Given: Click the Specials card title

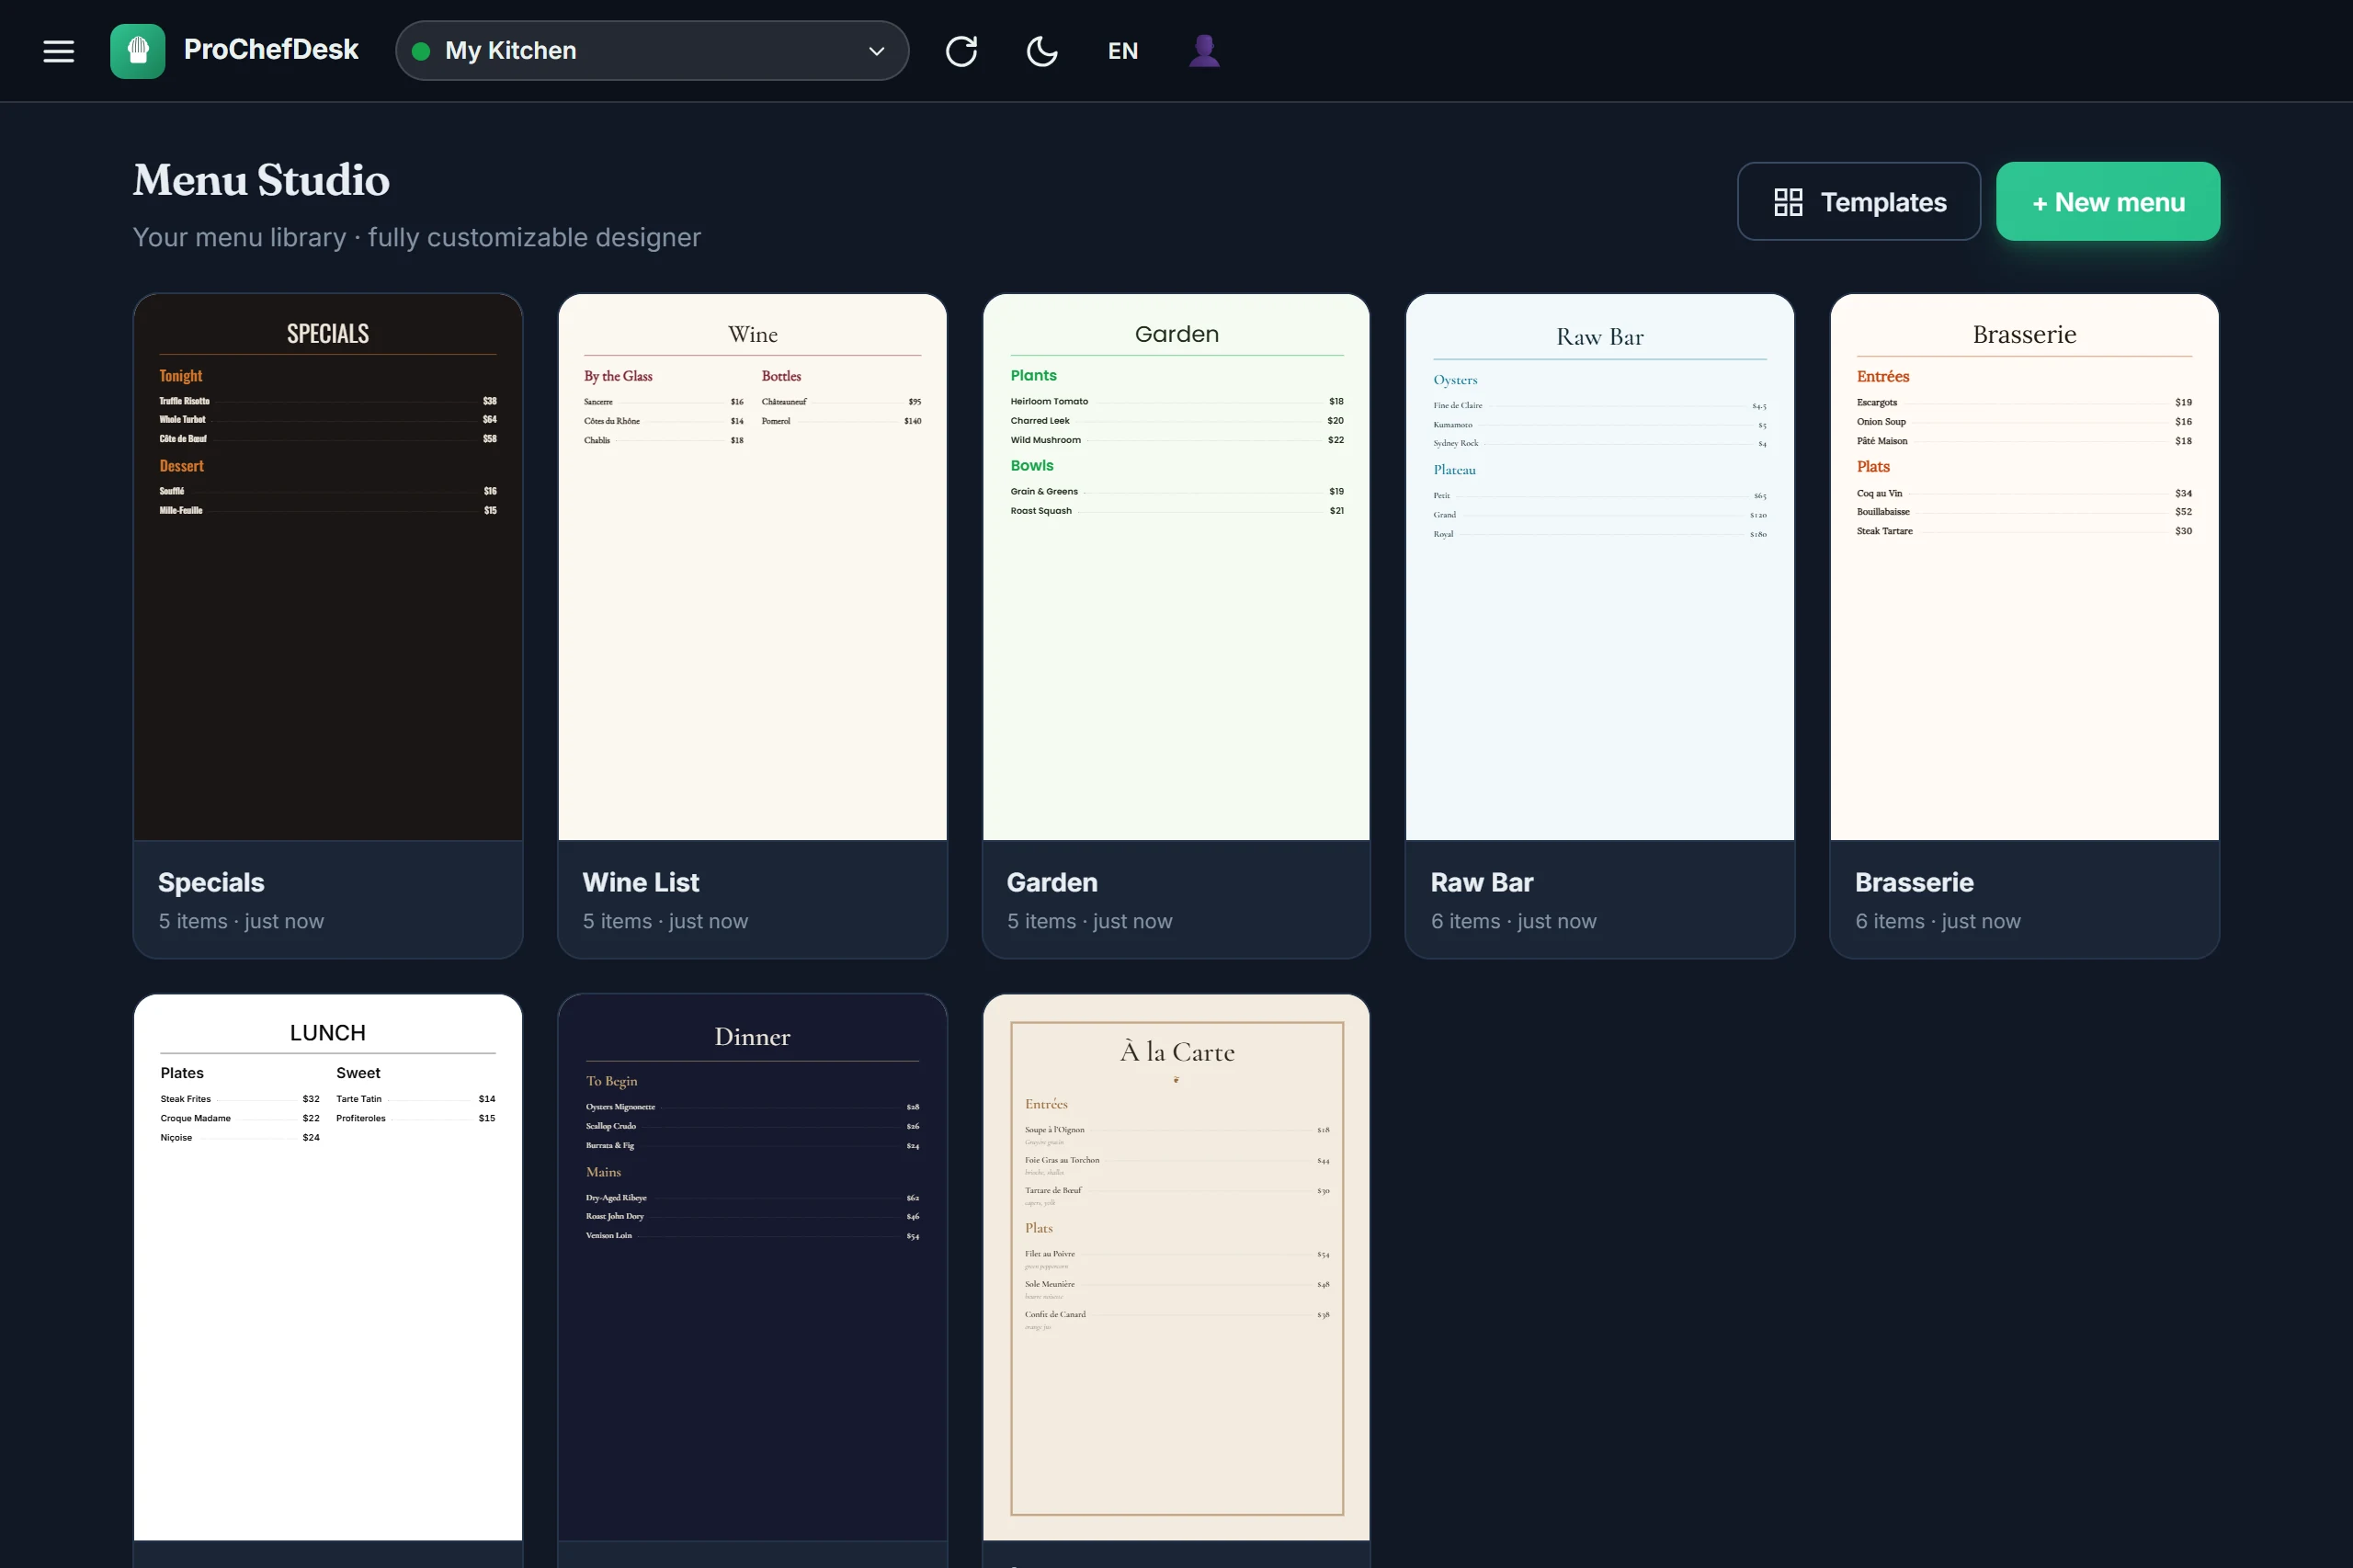Looking at the screenshot, I should [211, 882].
